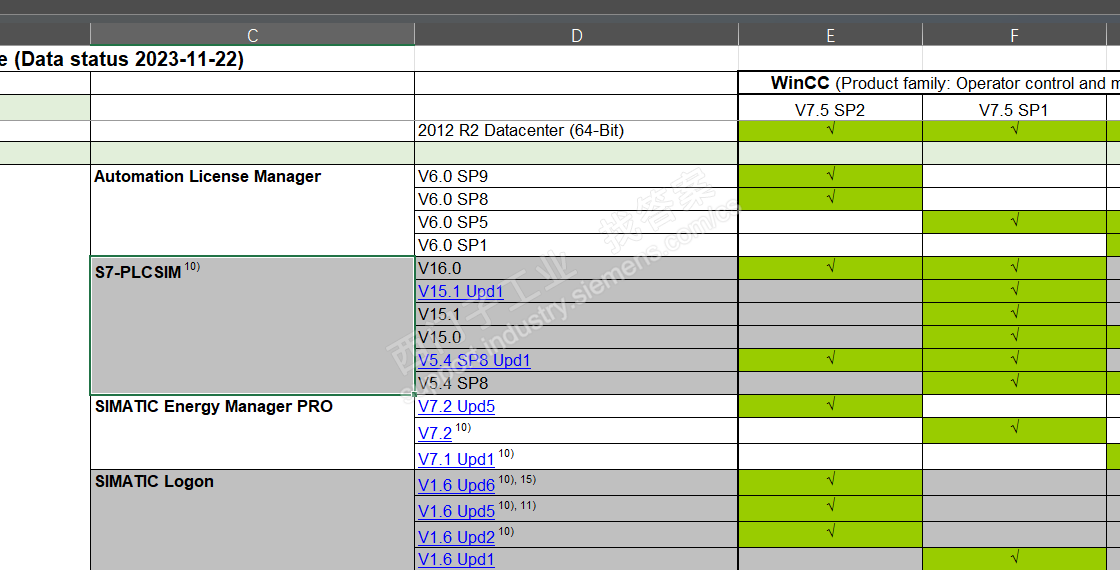Select the V7.5 SP2 checkmark for V5.4 SP8 Upd1
The width and height of the screenshot is (1120, 570).
point(830,360)
